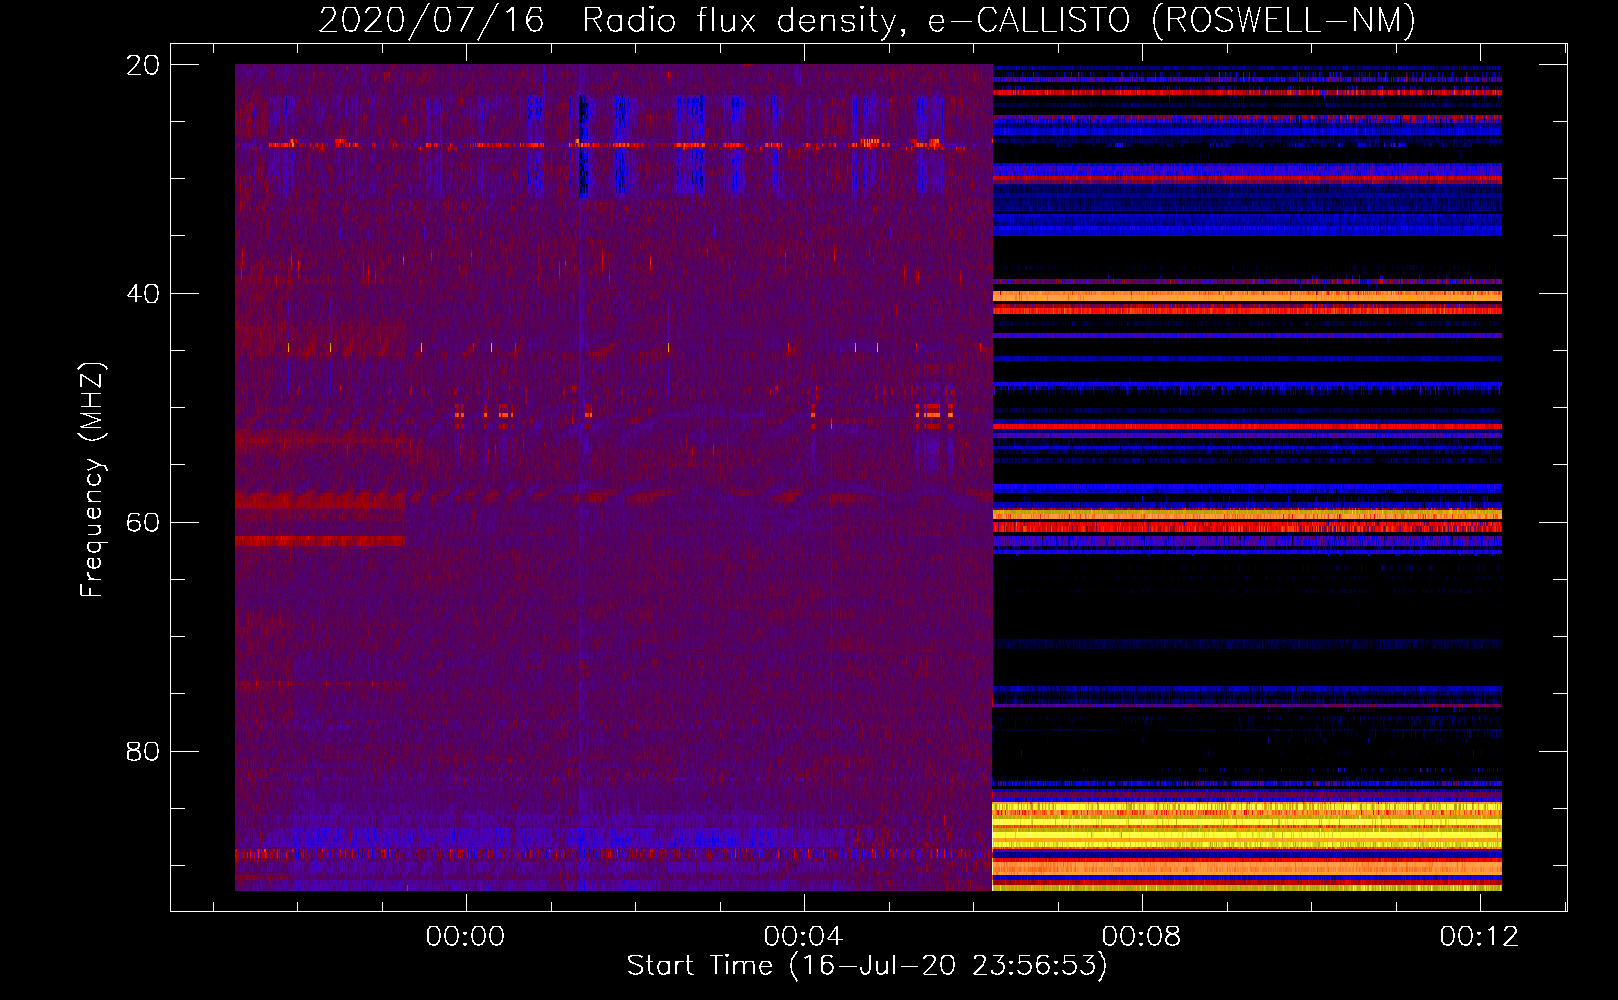
Task: Click '(ROSWELL-NM)' station name in title
Action: click(1283, 20)
